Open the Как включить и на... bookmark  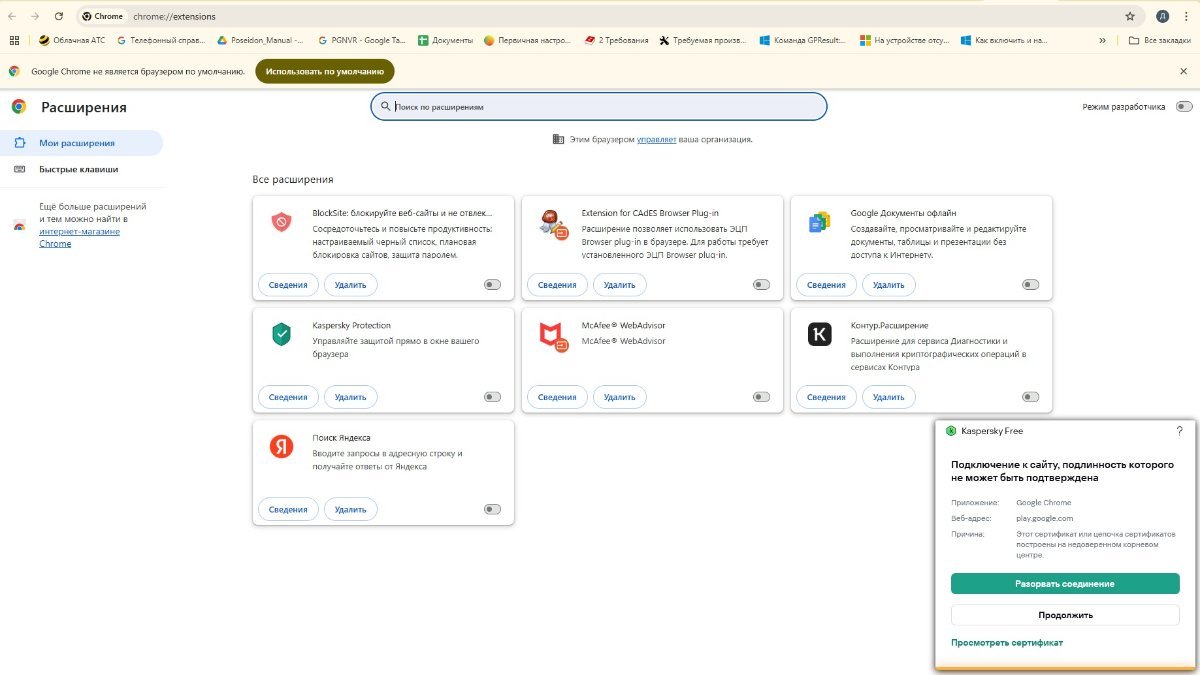[1004, 41]
